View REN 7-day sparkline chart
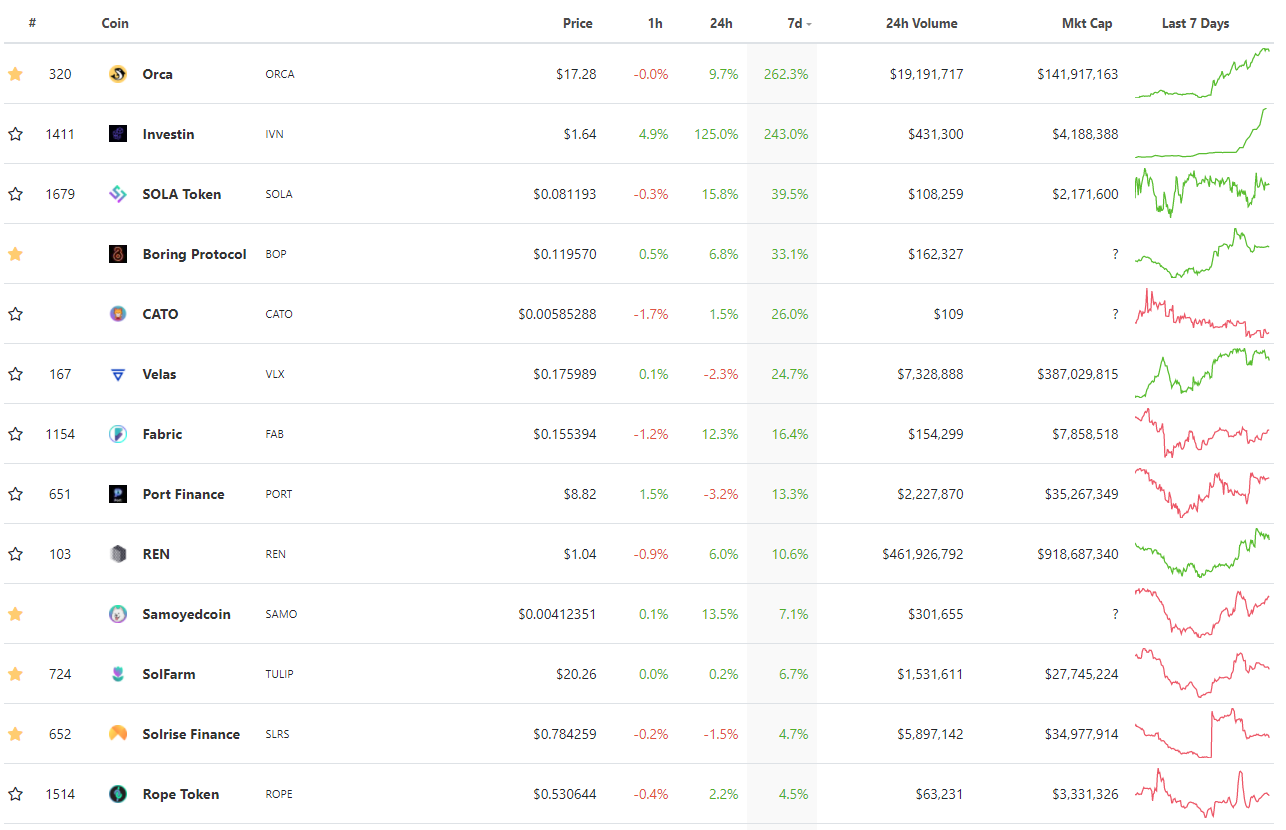 point(1202,554)
